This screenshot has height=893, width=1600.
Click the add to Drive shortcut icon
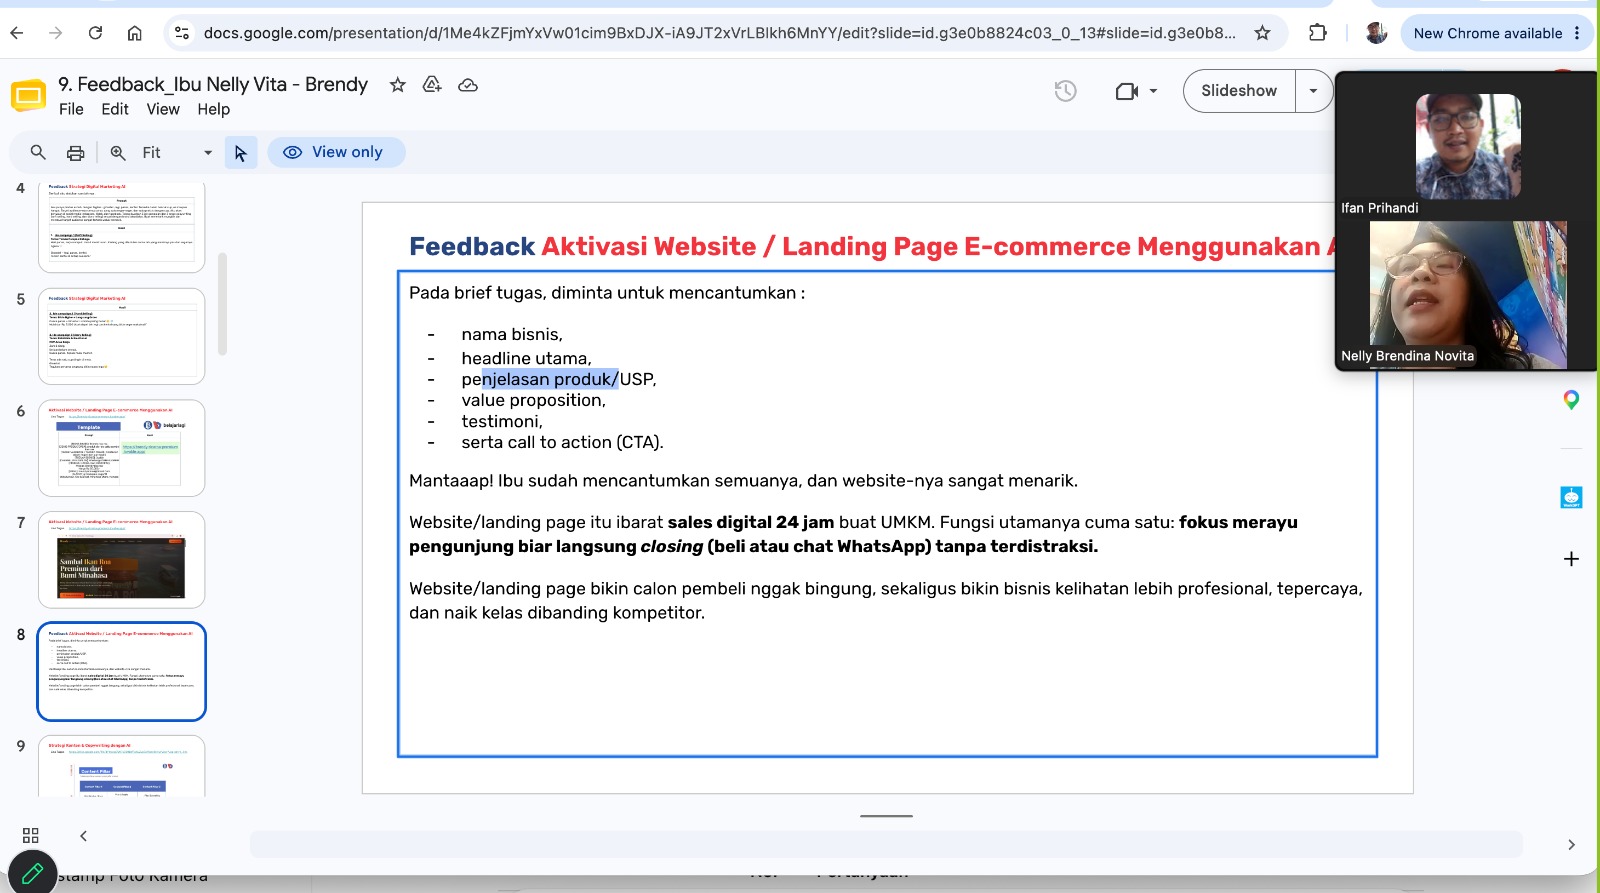(432, 85)
